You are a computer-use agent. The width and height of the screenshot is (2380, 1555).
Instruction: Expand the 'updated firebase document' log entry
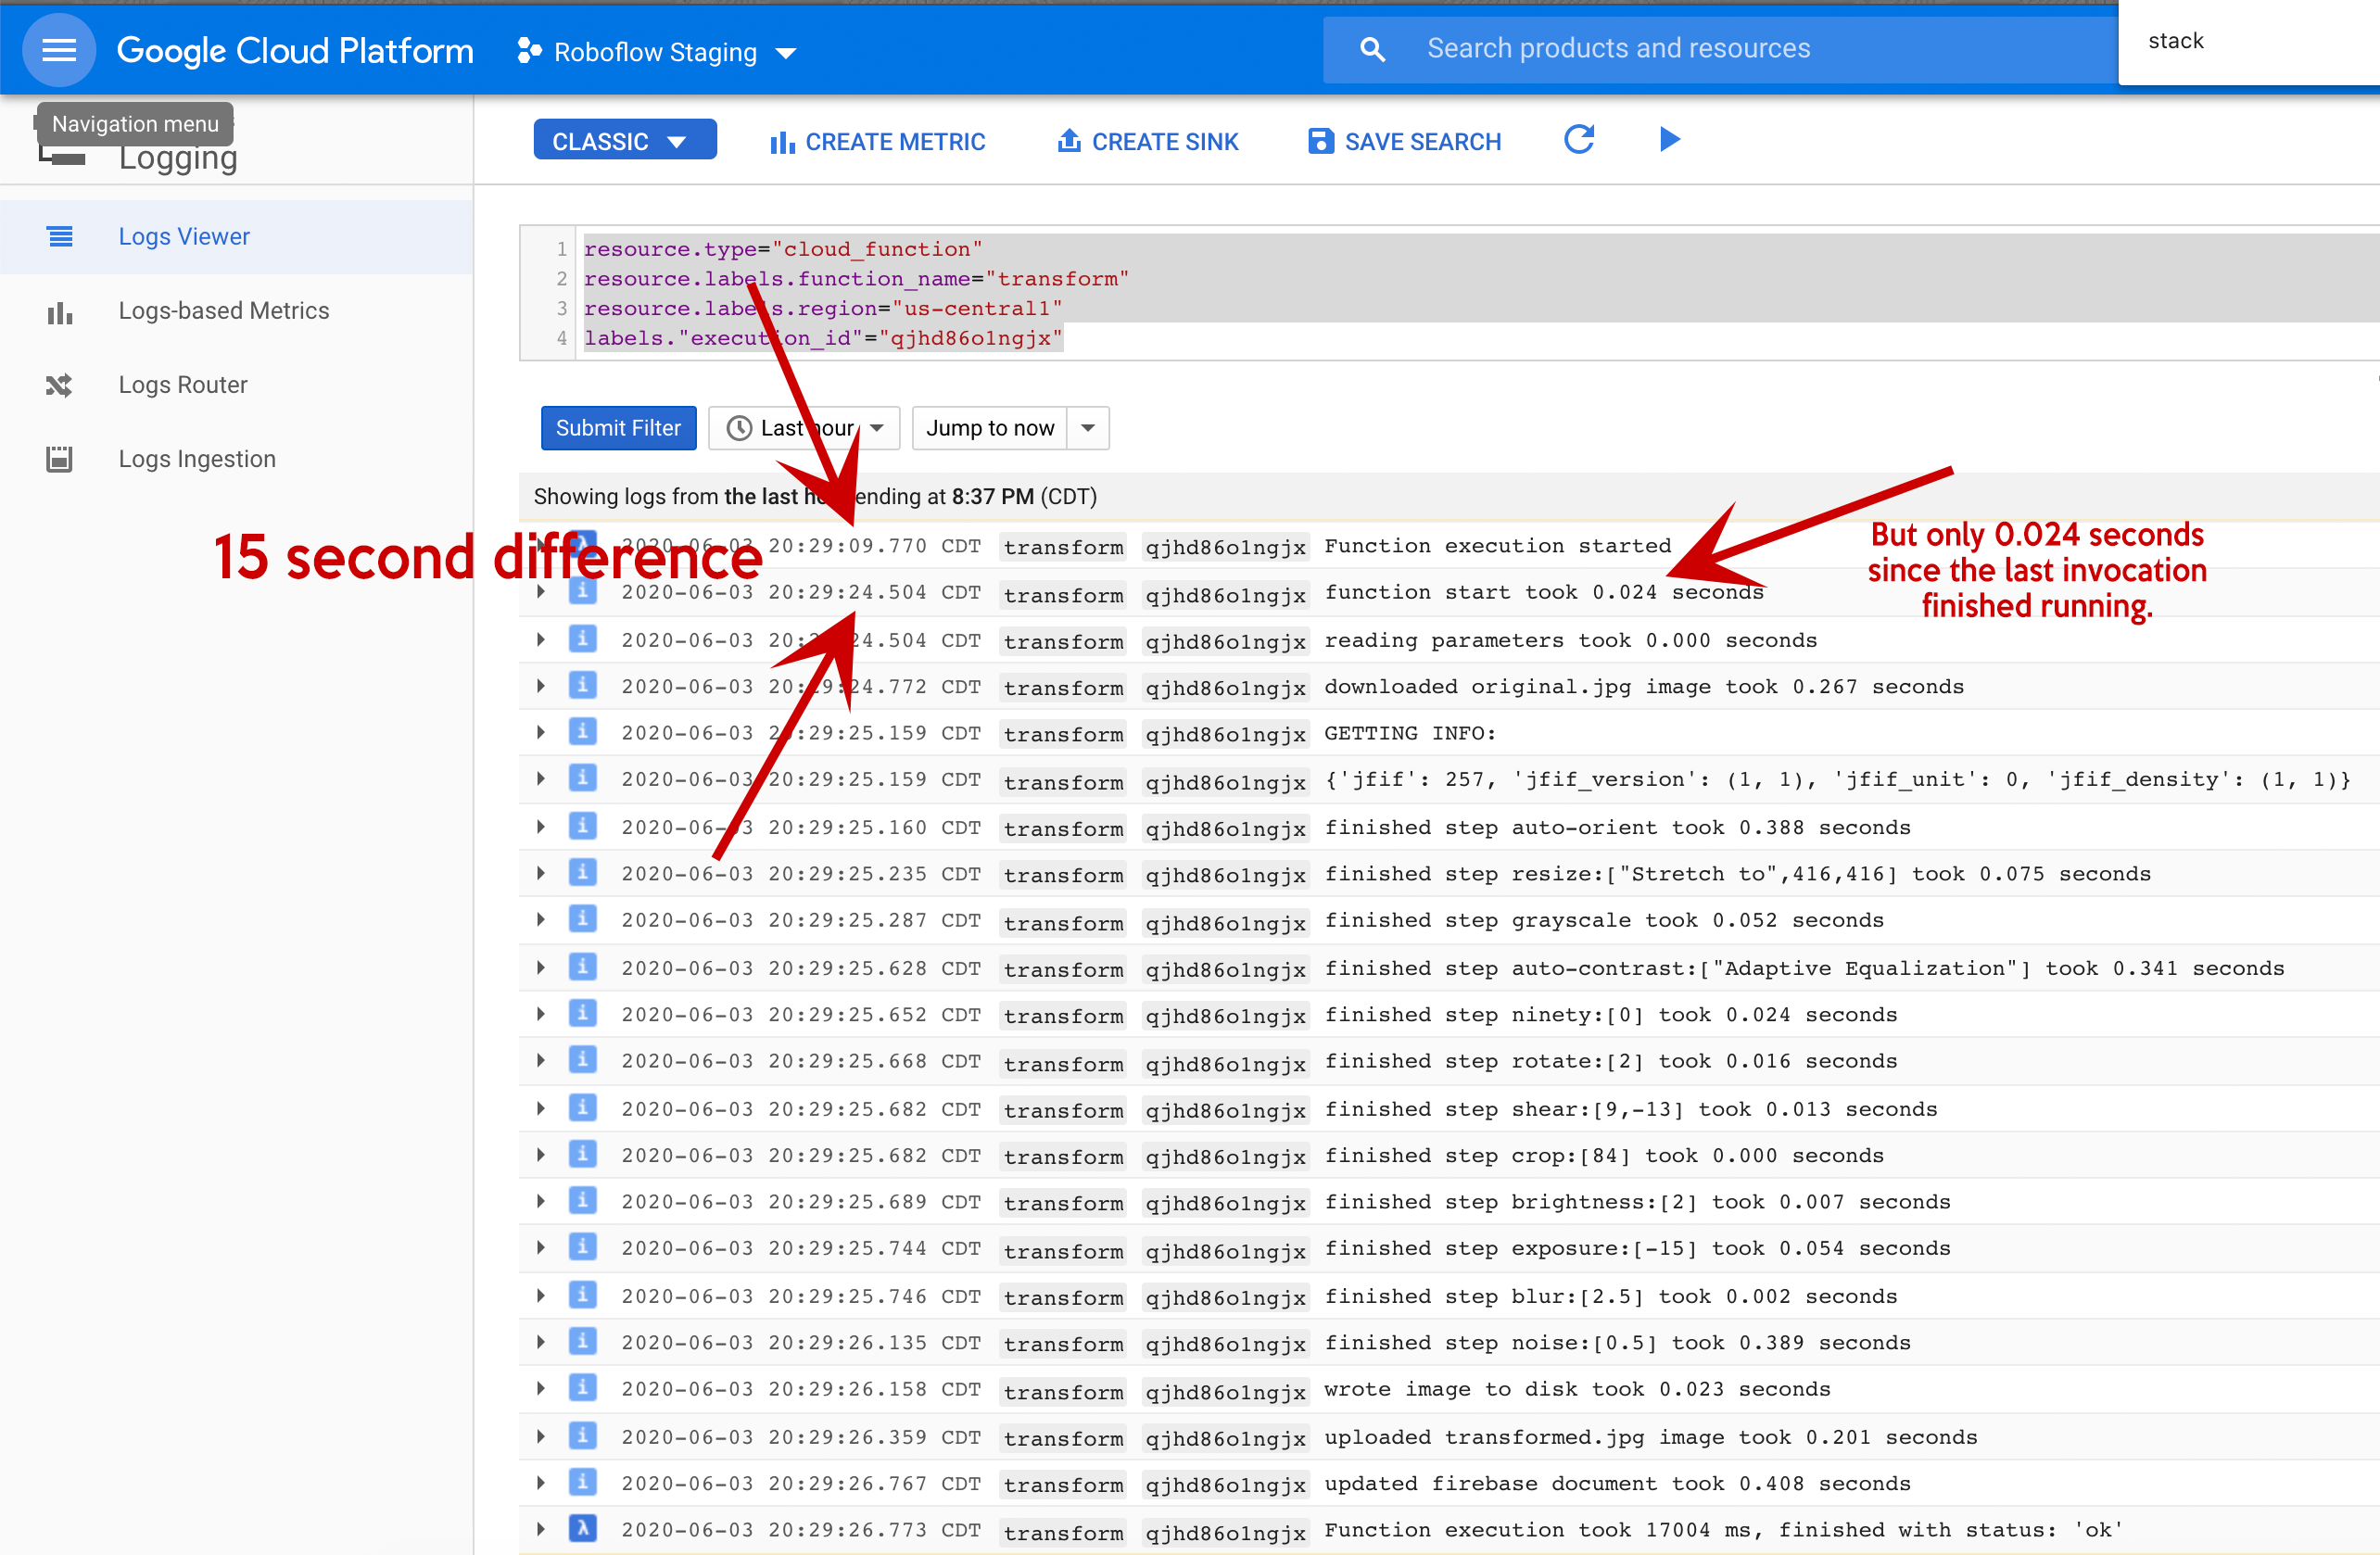(x=541, y=1483)
